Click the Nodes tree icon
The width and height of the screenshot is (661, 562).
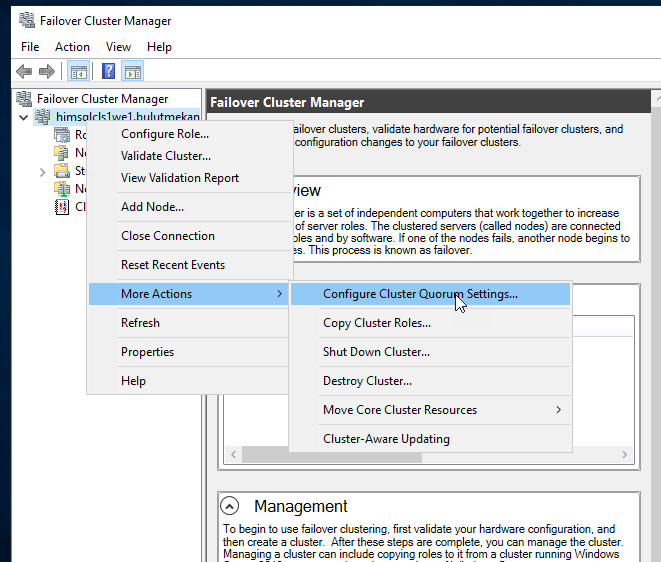tap(62, 153)
